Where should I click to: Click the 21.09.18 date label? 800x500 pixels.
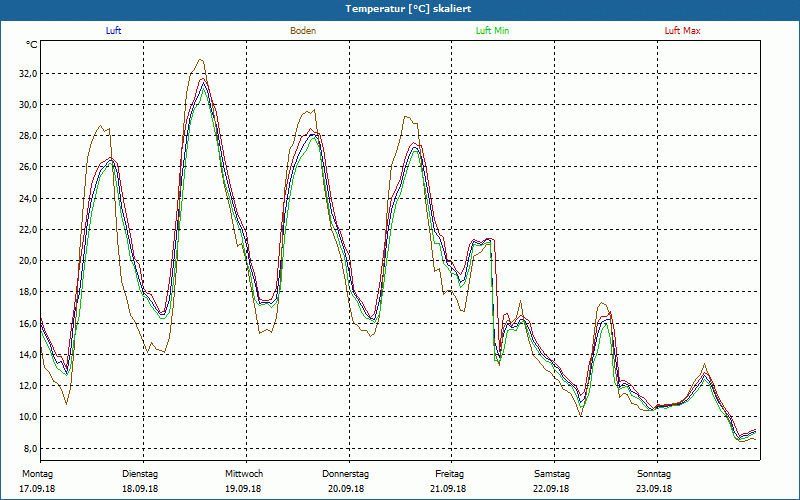point(448,489)
